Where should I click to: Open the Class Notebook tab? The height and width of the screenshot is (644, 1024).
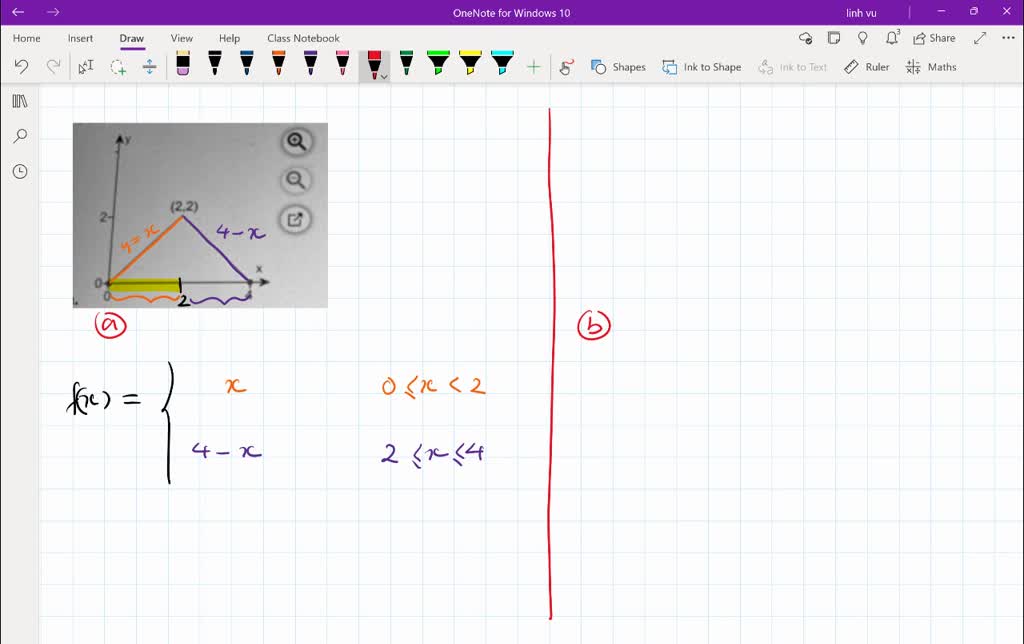(x=303, y=38)
